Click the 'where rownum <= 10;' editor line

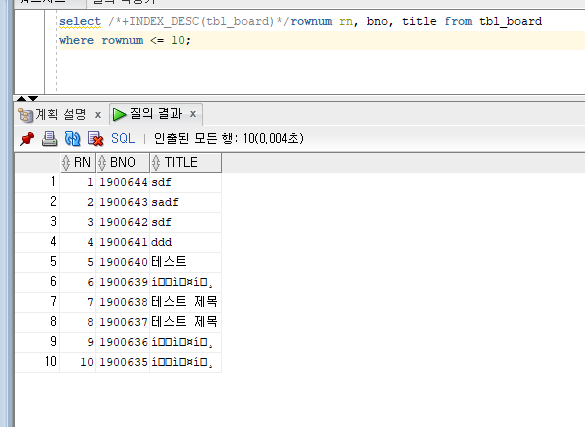click(x=125, y=40)
